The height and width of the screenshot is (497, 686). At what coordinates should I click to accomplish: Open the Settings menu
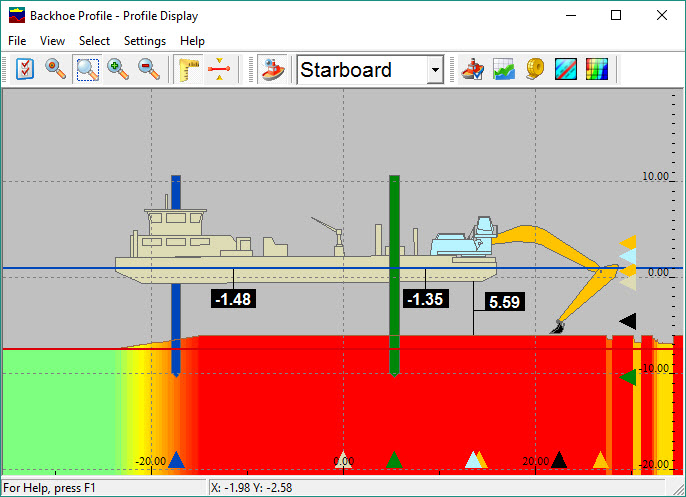click(145, 41)
